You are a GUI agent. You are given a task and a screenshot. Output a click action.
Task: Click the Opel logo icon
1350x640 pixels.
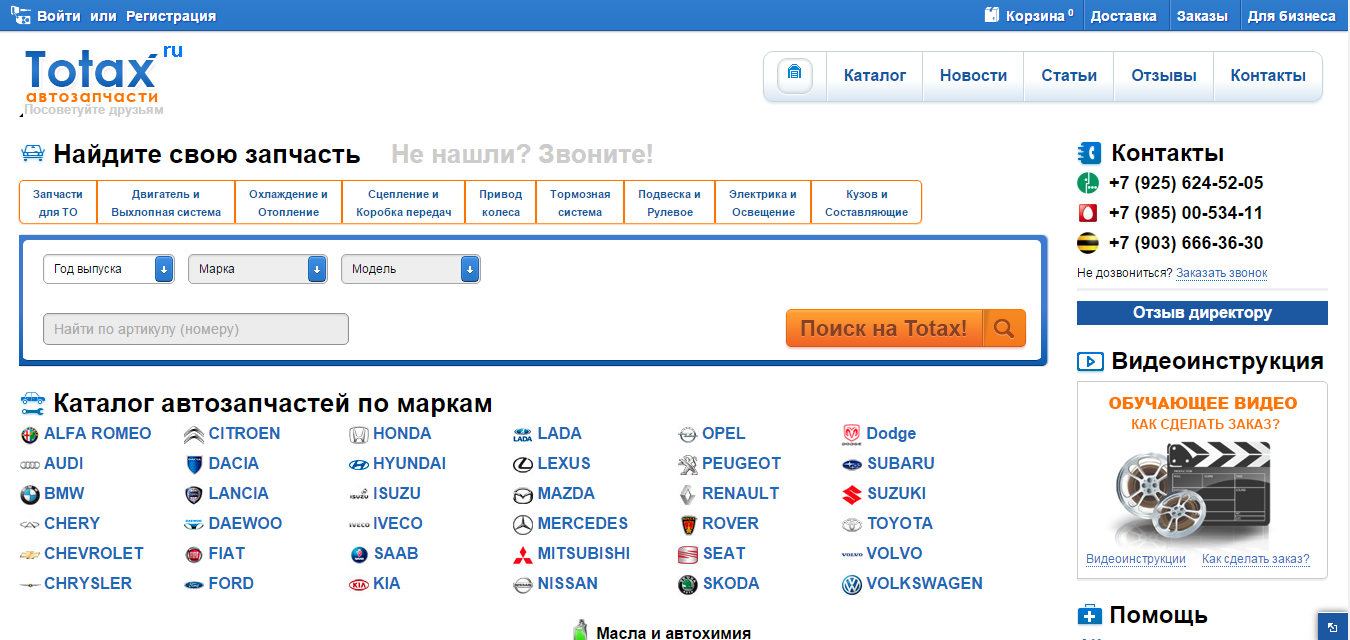687,434
